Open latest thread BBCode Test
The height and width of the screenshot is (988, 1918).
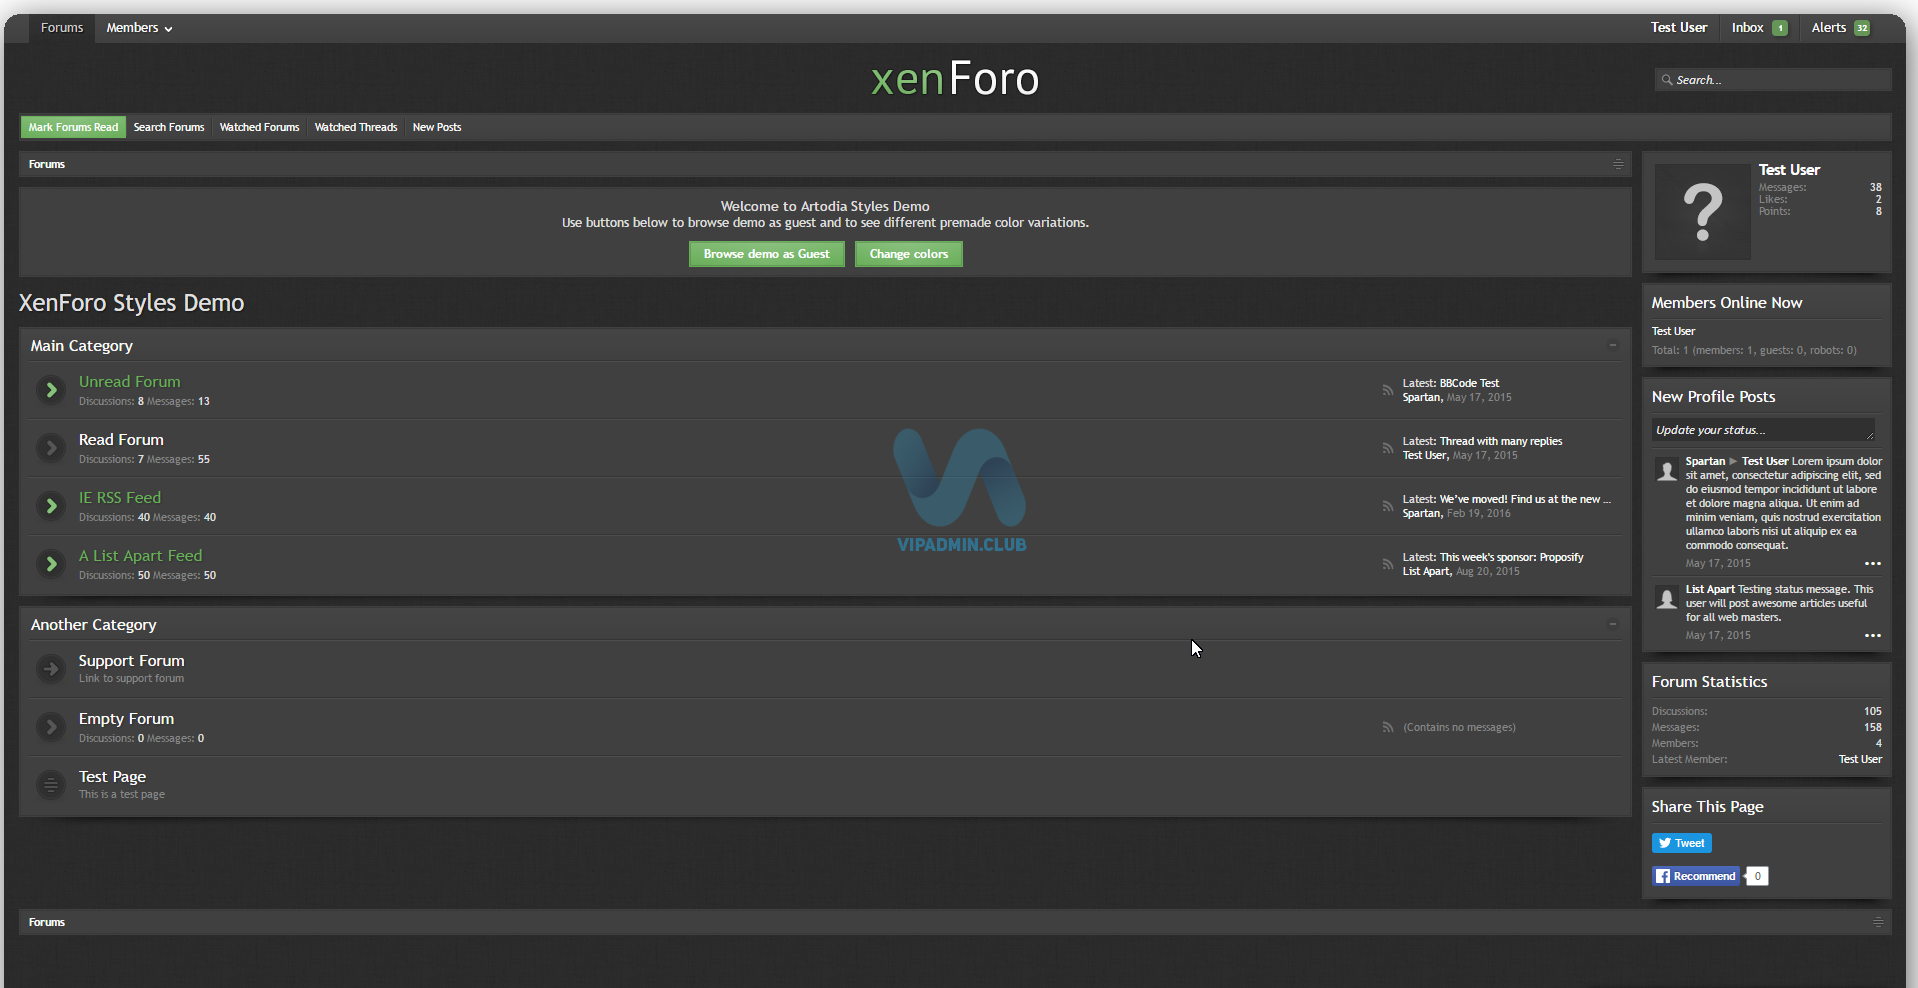tap(1469, 383)
